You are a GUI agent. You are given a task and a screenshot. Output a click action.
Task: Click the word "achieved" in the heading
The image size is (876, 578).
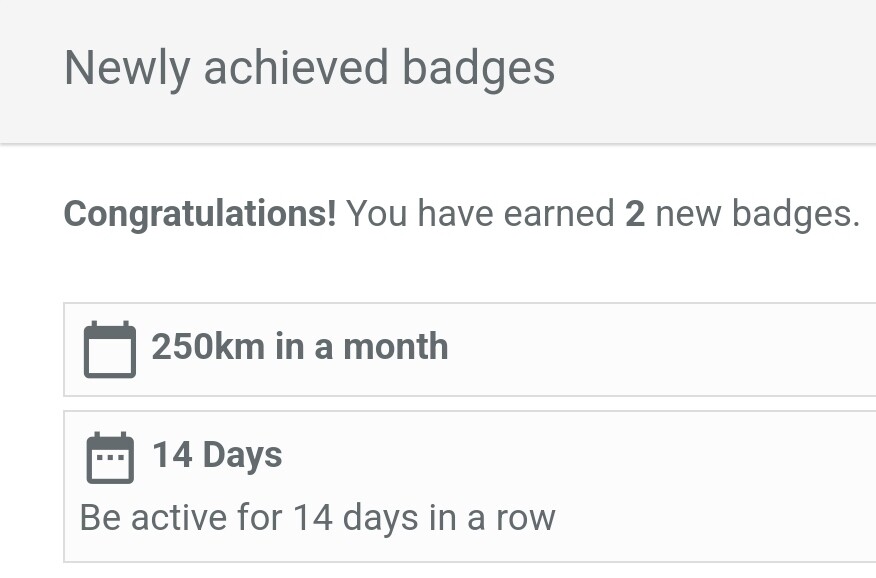(295, 68)
